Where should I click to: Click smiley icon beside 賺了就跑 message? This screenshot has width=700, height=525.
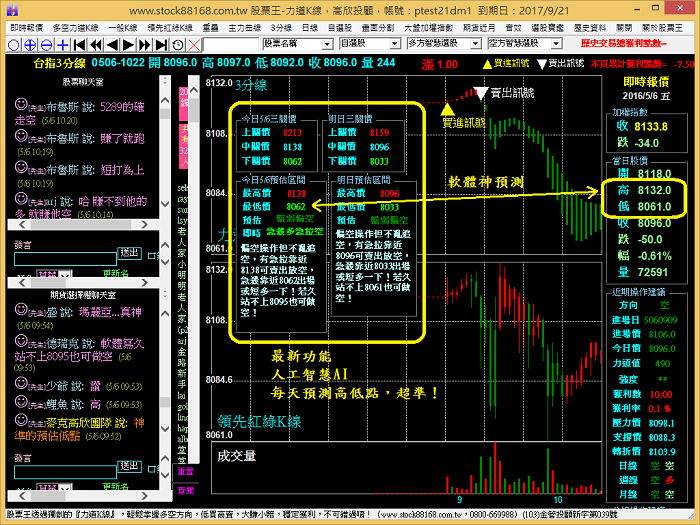pyautogui.click(x=21, y=136)
